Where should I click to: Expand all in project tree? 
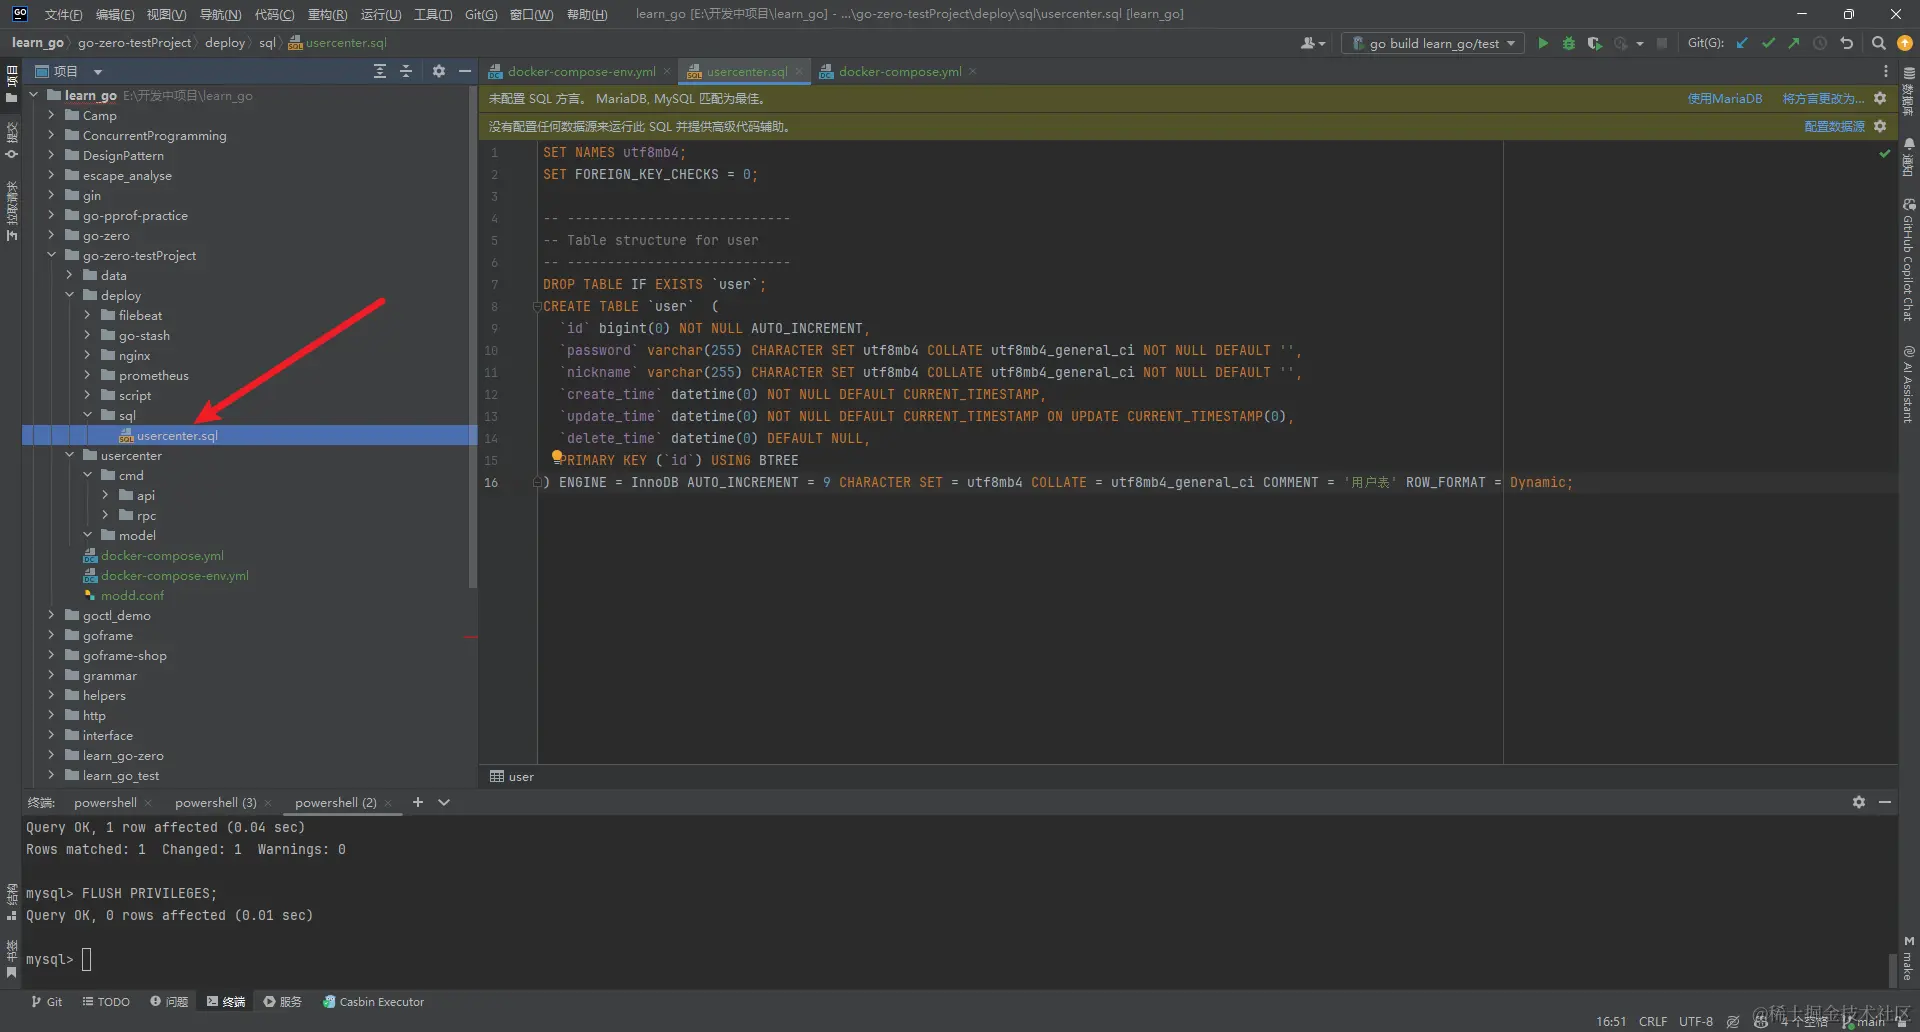pos(380,71)
